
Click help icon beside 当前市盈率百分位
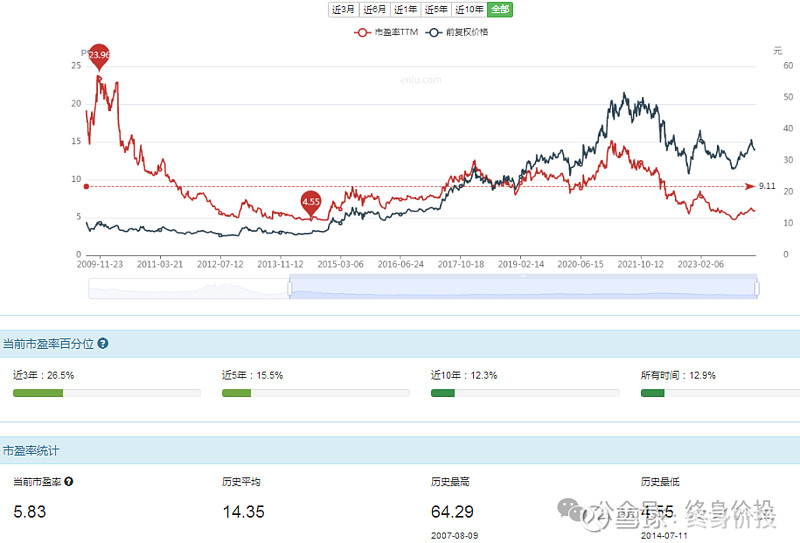[103, 343]
